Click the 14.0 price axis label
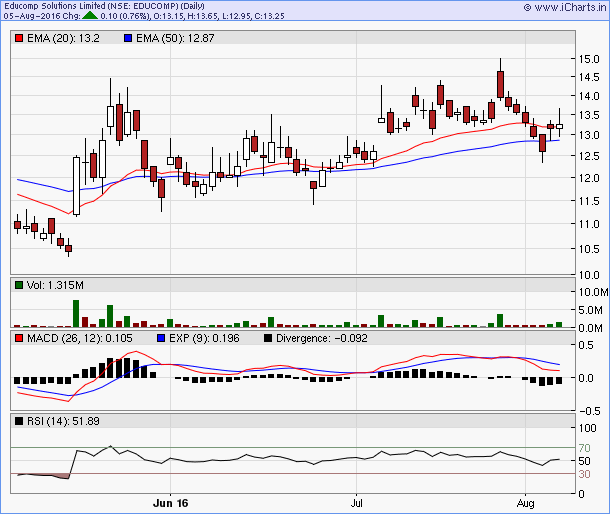The image size is (610, 514). click(x=589, y=96)
